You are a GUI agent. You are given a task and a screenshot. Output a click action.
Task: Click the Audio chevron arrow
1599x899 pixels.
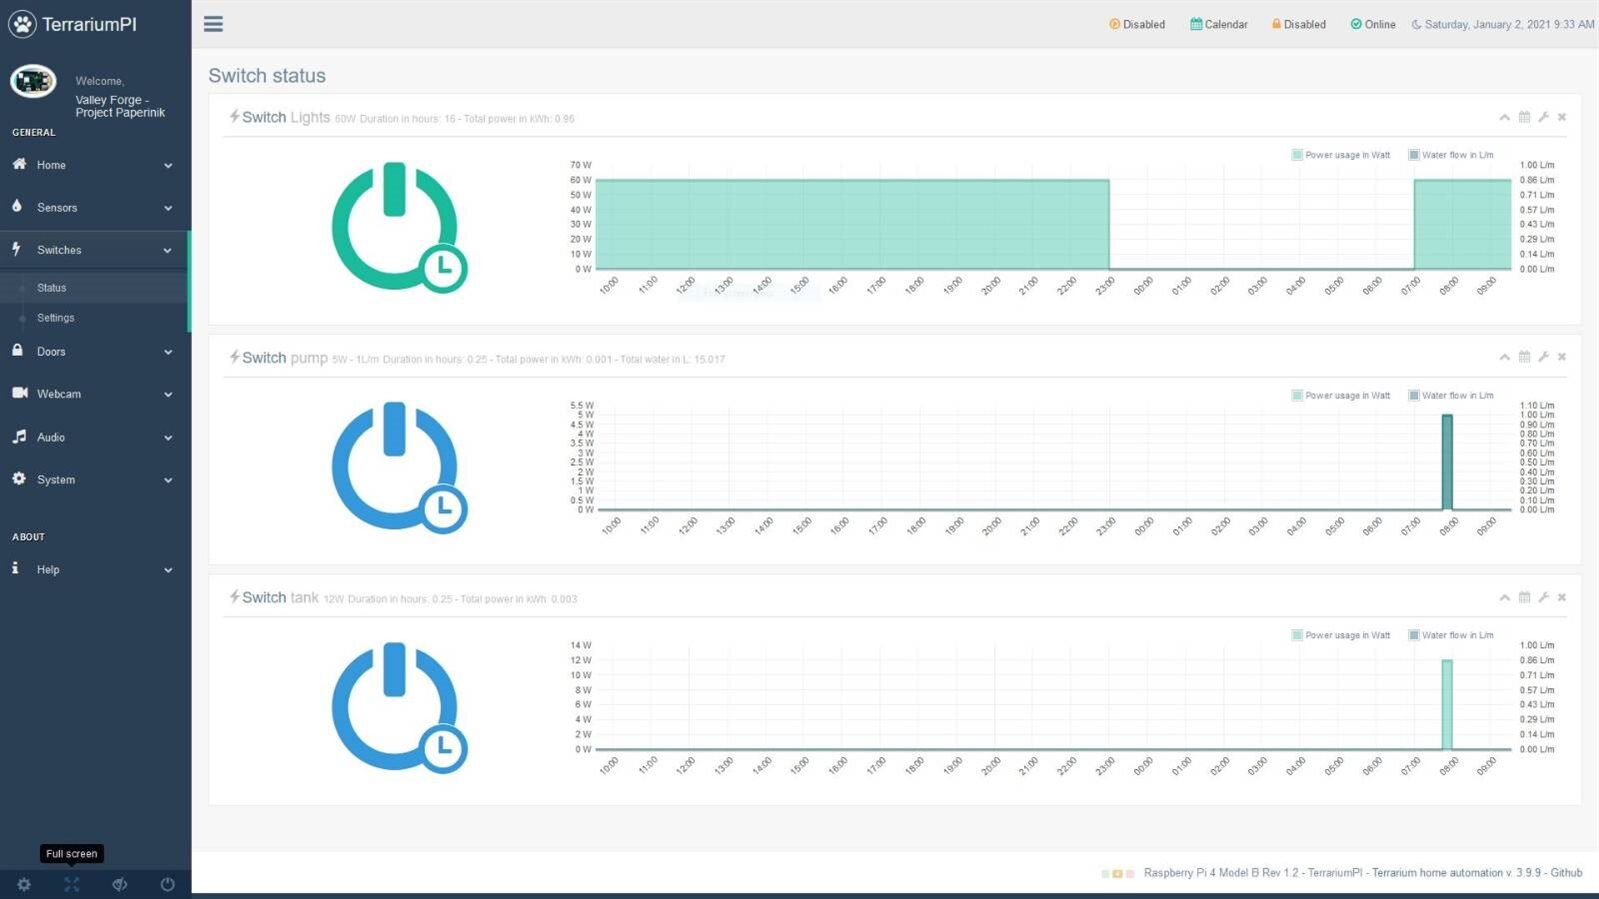click(x=168, y=438)
